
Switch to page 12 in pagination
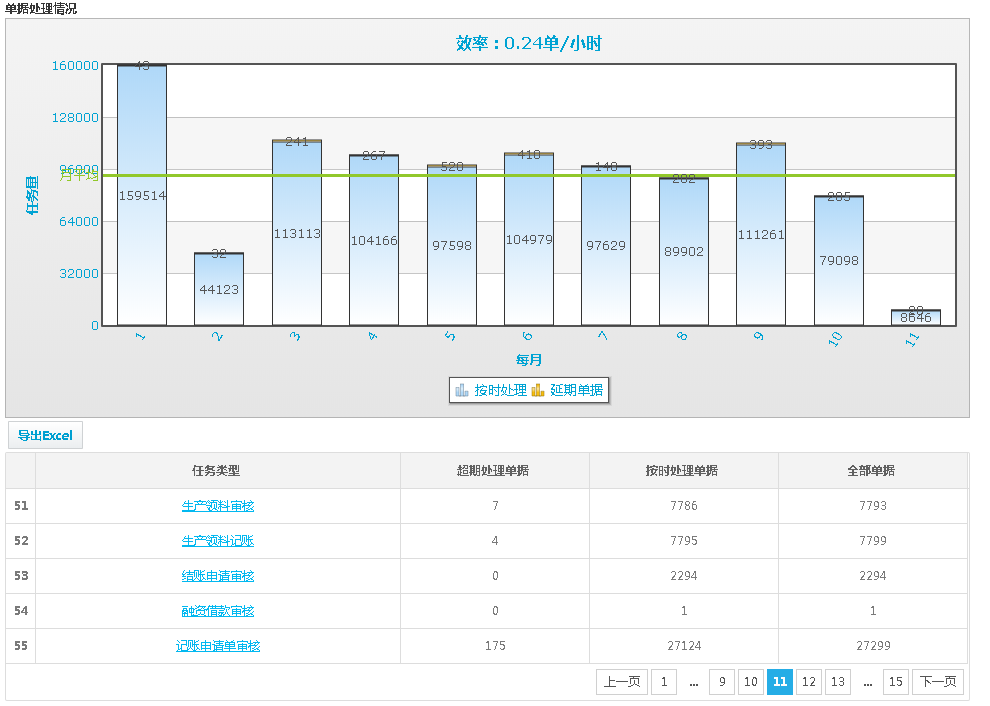pos(809,682)
